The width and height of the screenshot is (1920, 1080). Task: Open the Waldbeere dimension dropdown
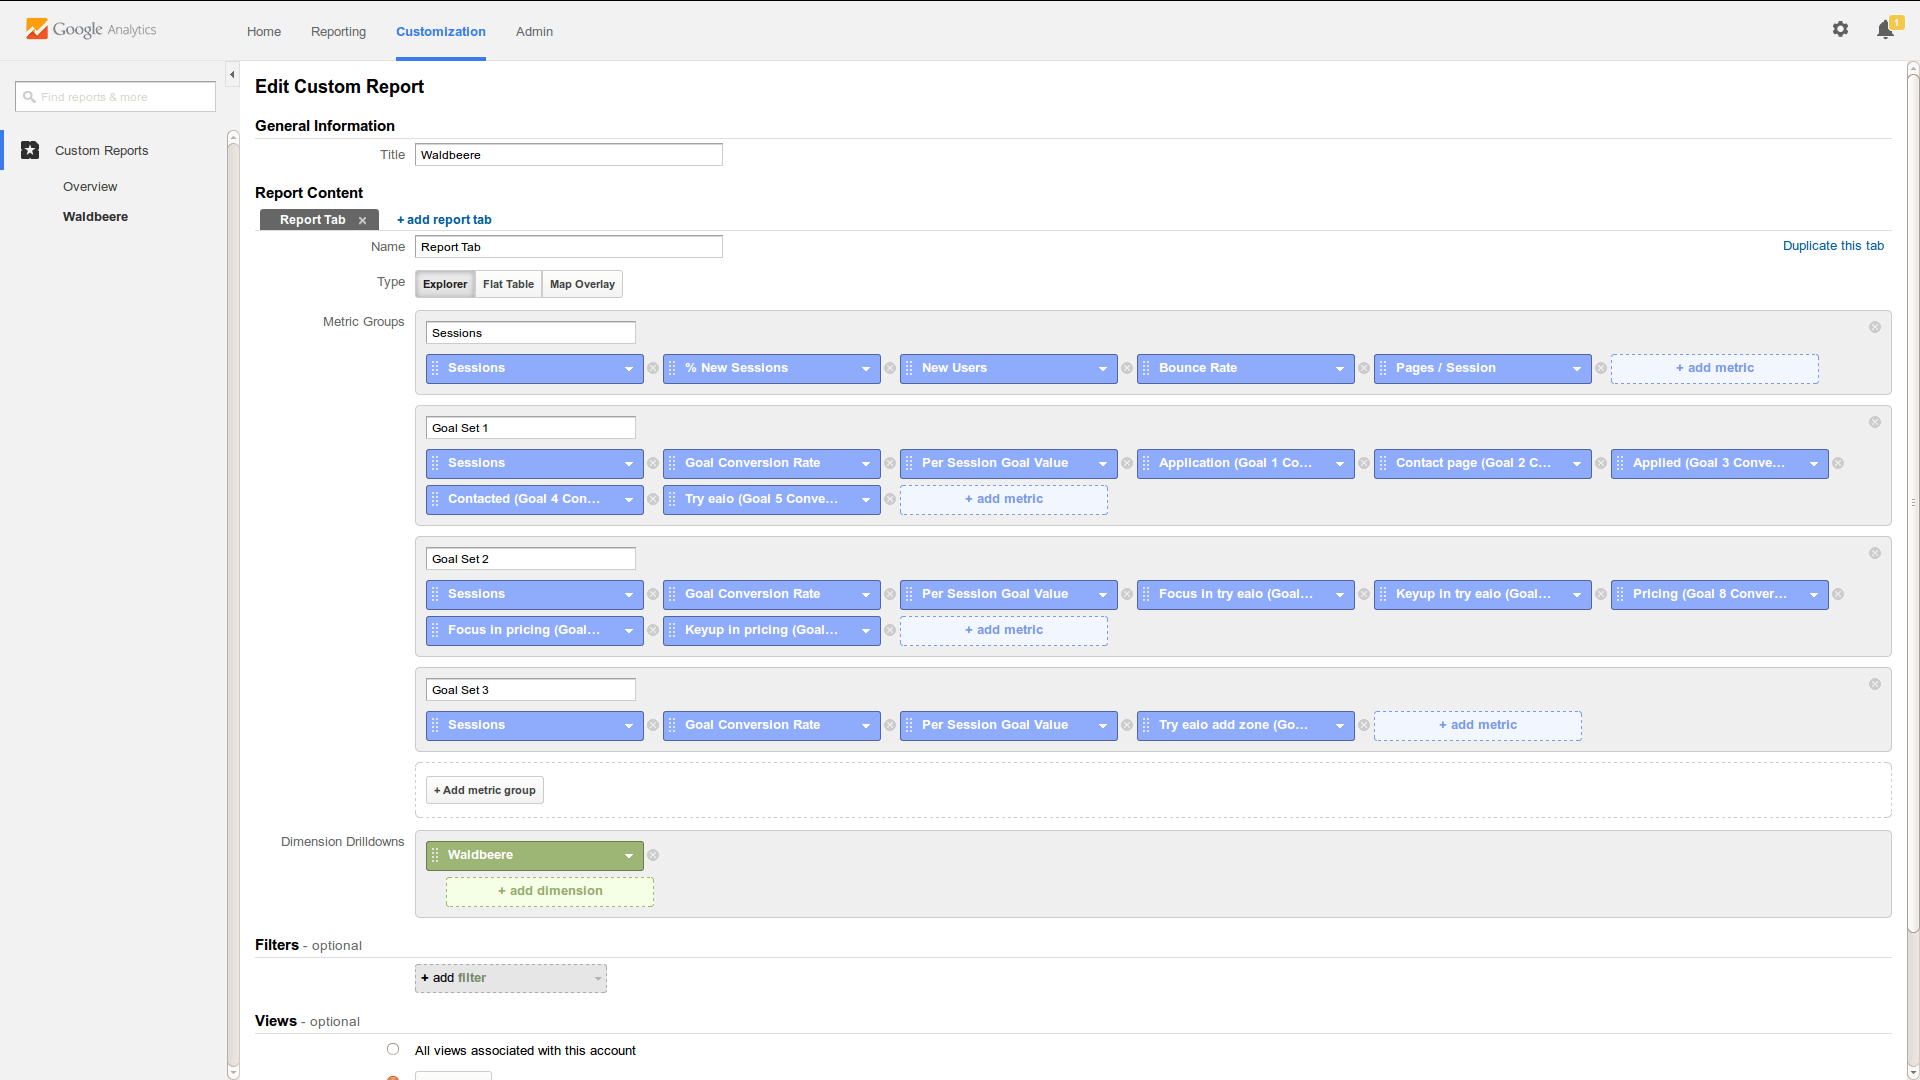click(x=628, y=856)
